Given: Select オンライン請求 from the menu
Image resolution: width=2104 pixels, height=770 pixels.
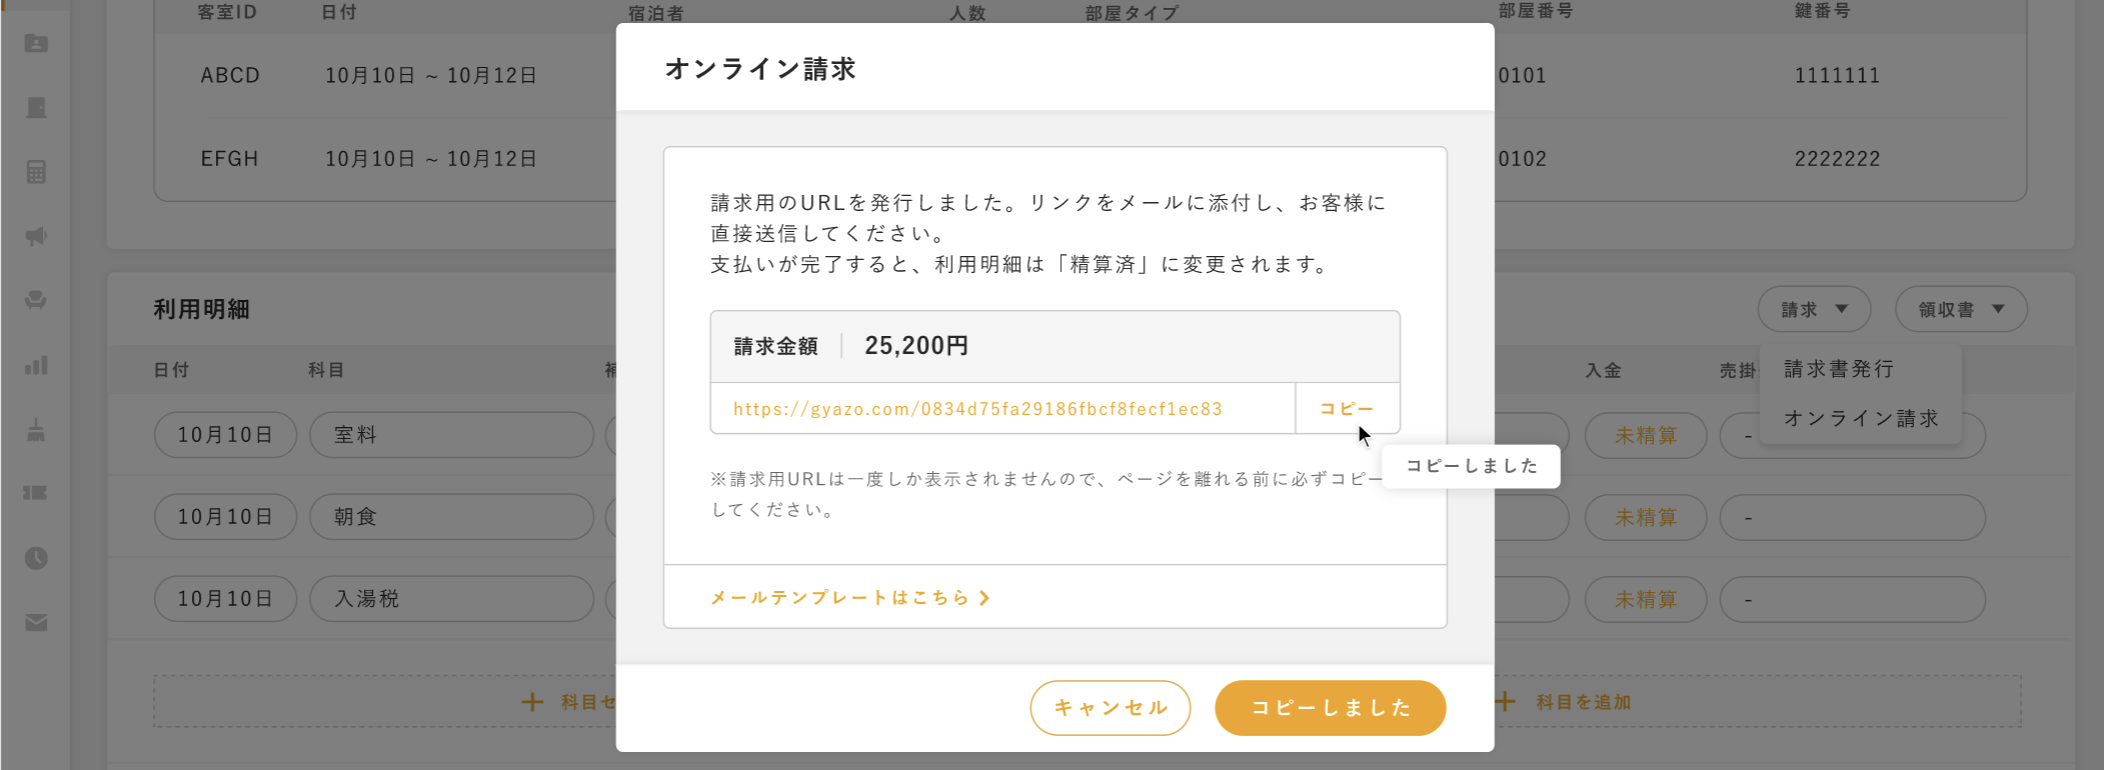Looking at the screenshot, I should pos(1861,418).
